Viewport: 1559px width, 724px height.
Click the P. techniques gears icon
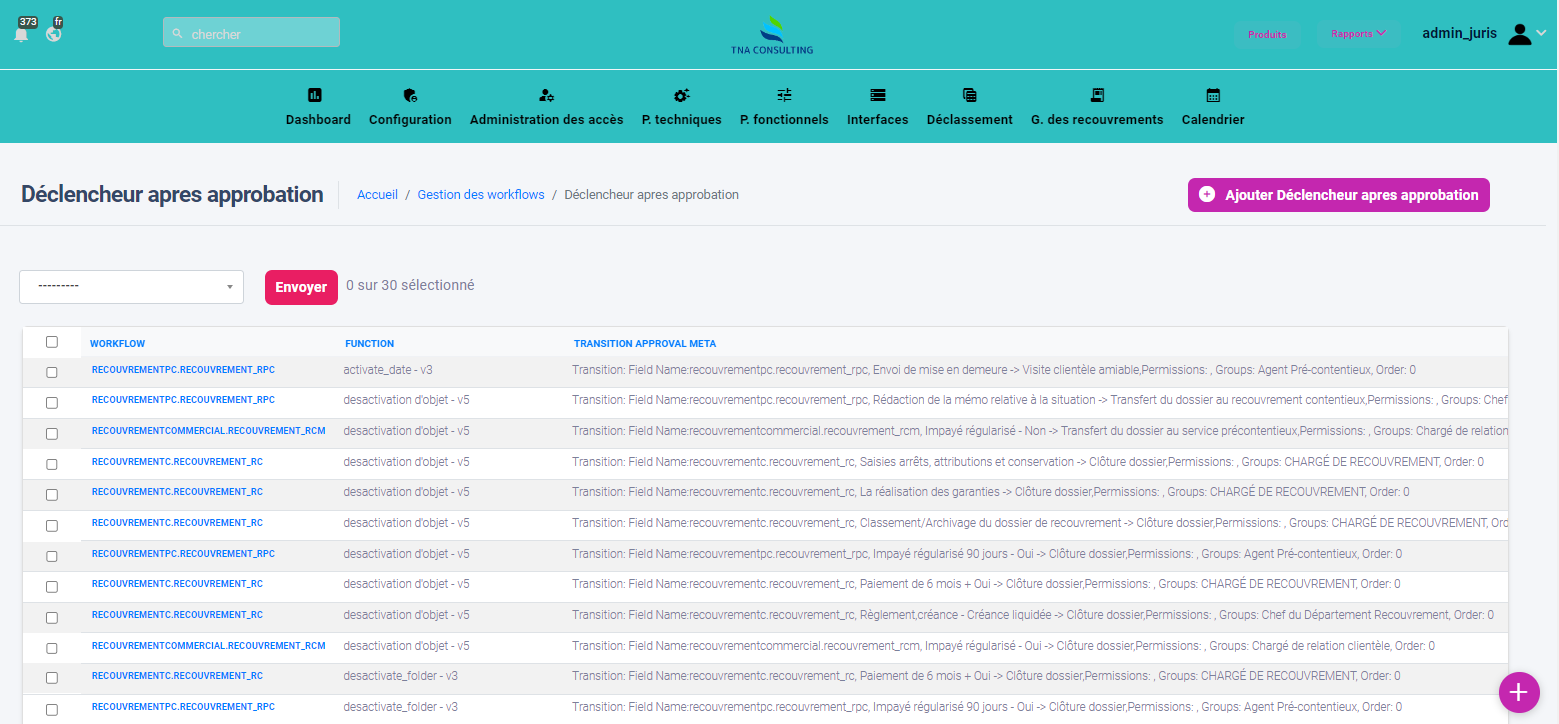[x=681, y=95]
